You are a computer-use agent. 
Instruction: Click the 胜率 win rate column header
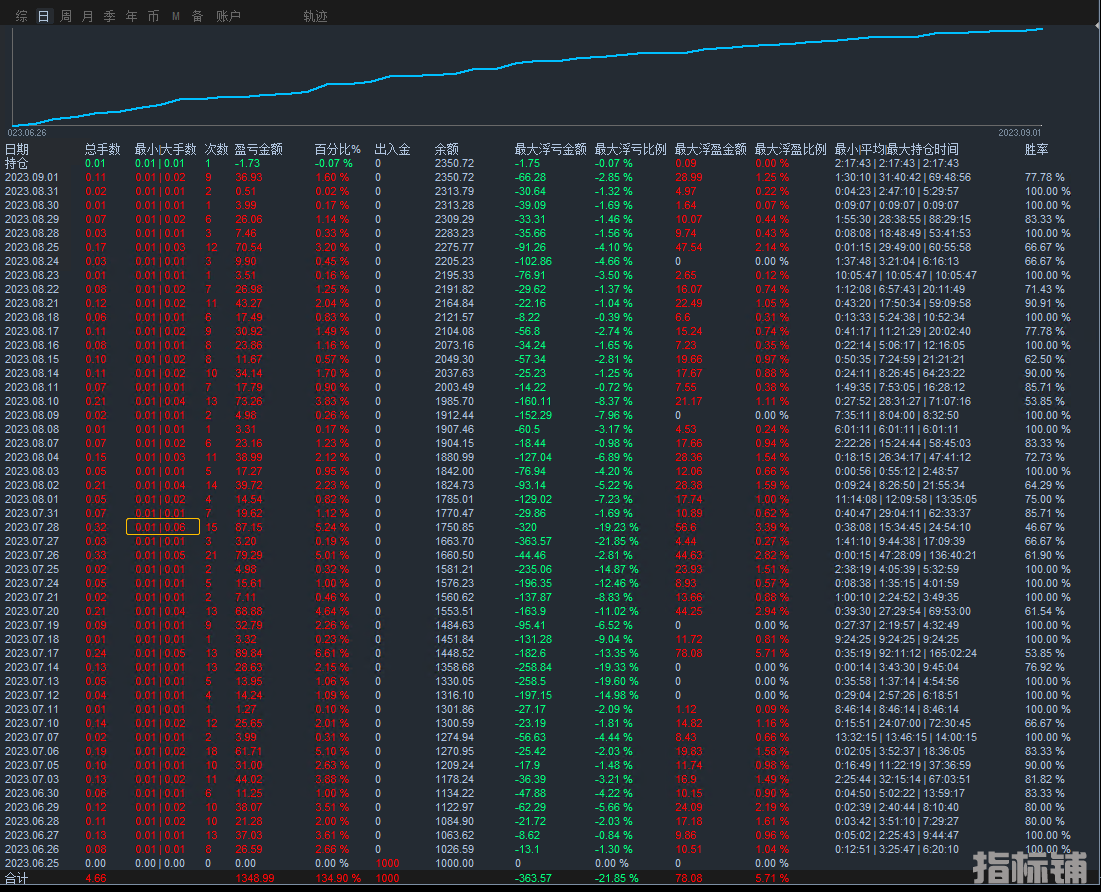tap(1036, 149)
